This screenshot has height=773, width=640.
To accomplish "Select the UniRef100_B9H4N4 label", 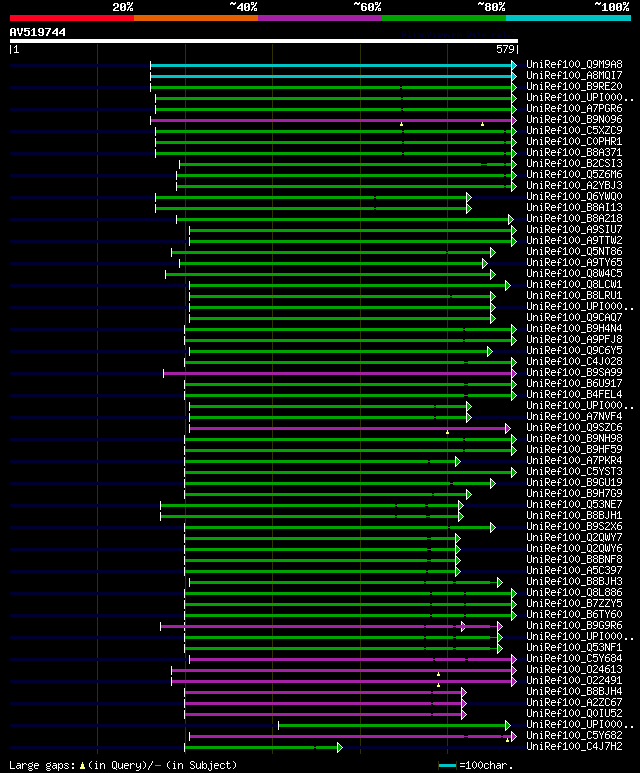I will (574, 328).
